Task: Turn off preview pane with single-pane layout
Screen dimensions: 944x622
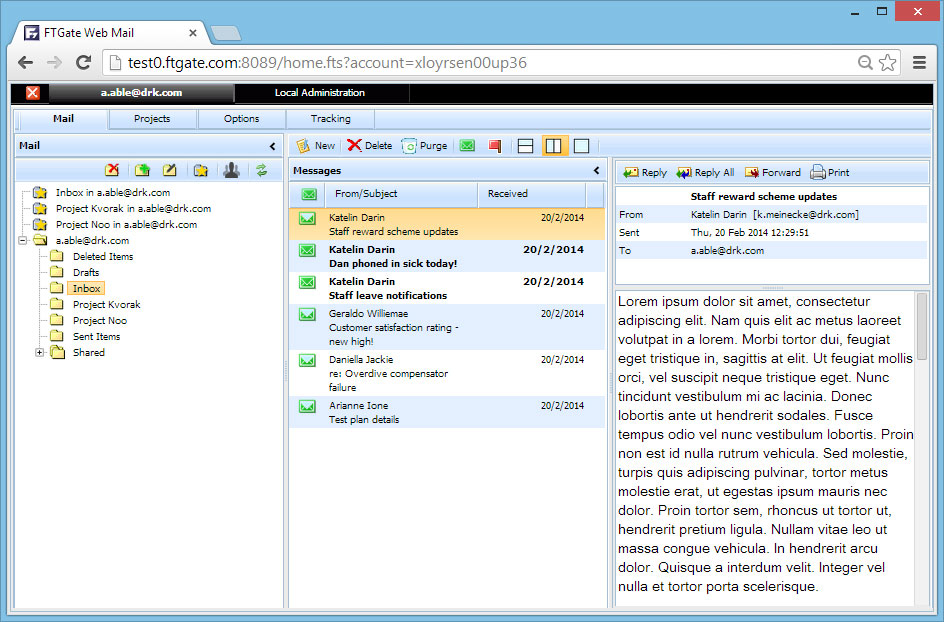Action: (x=582, y=146)
